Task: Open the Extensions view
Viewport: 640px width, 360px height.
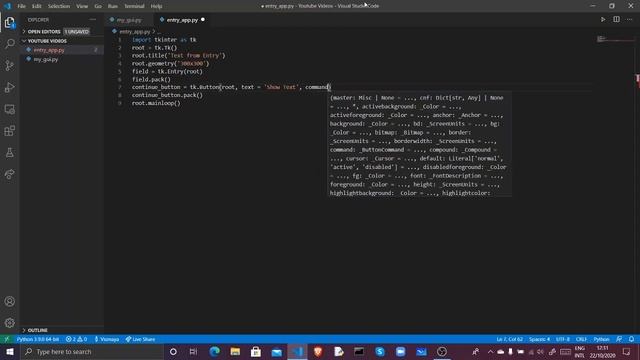Action: pyautogui.click(x=9, y=131)
